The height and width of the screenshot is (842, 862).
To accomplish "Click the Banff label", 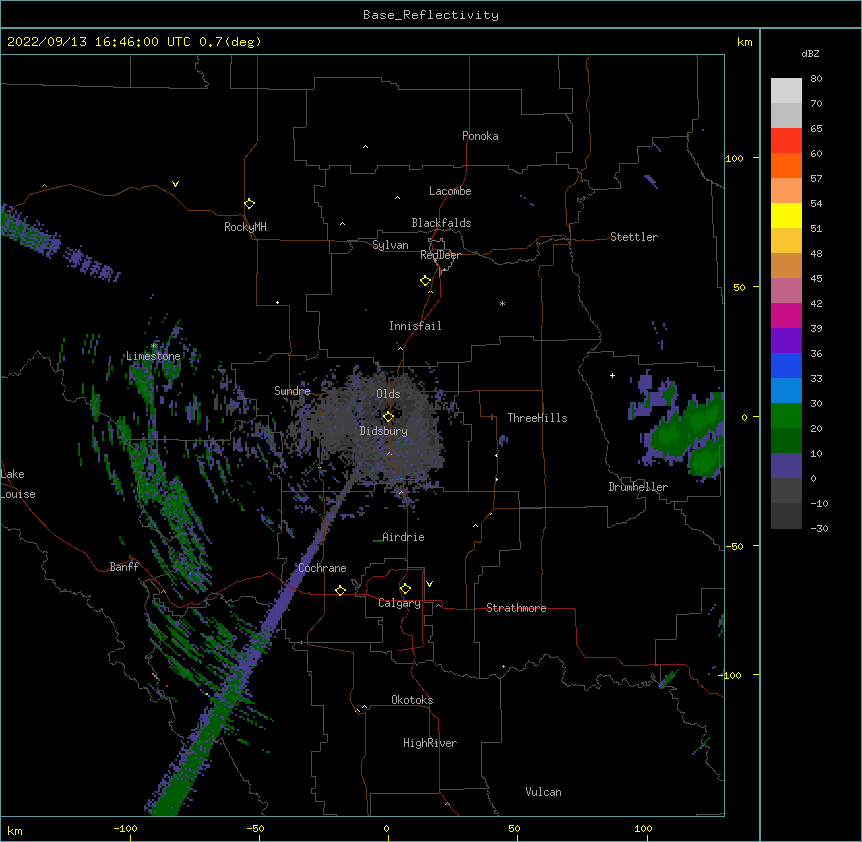I will click(124, 567).
